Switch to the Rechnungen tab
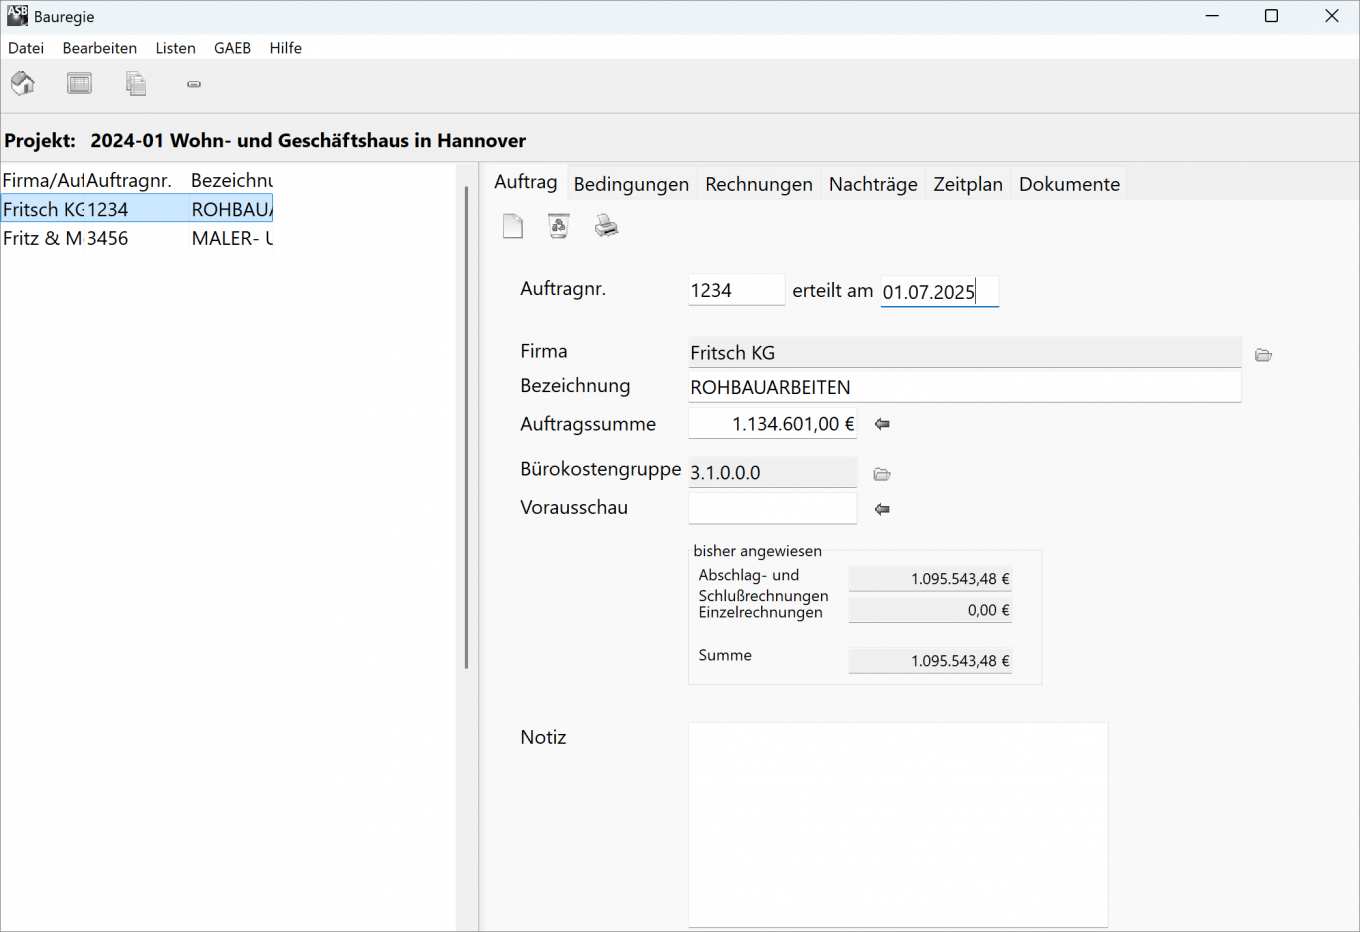 click(x=758, y=184)
